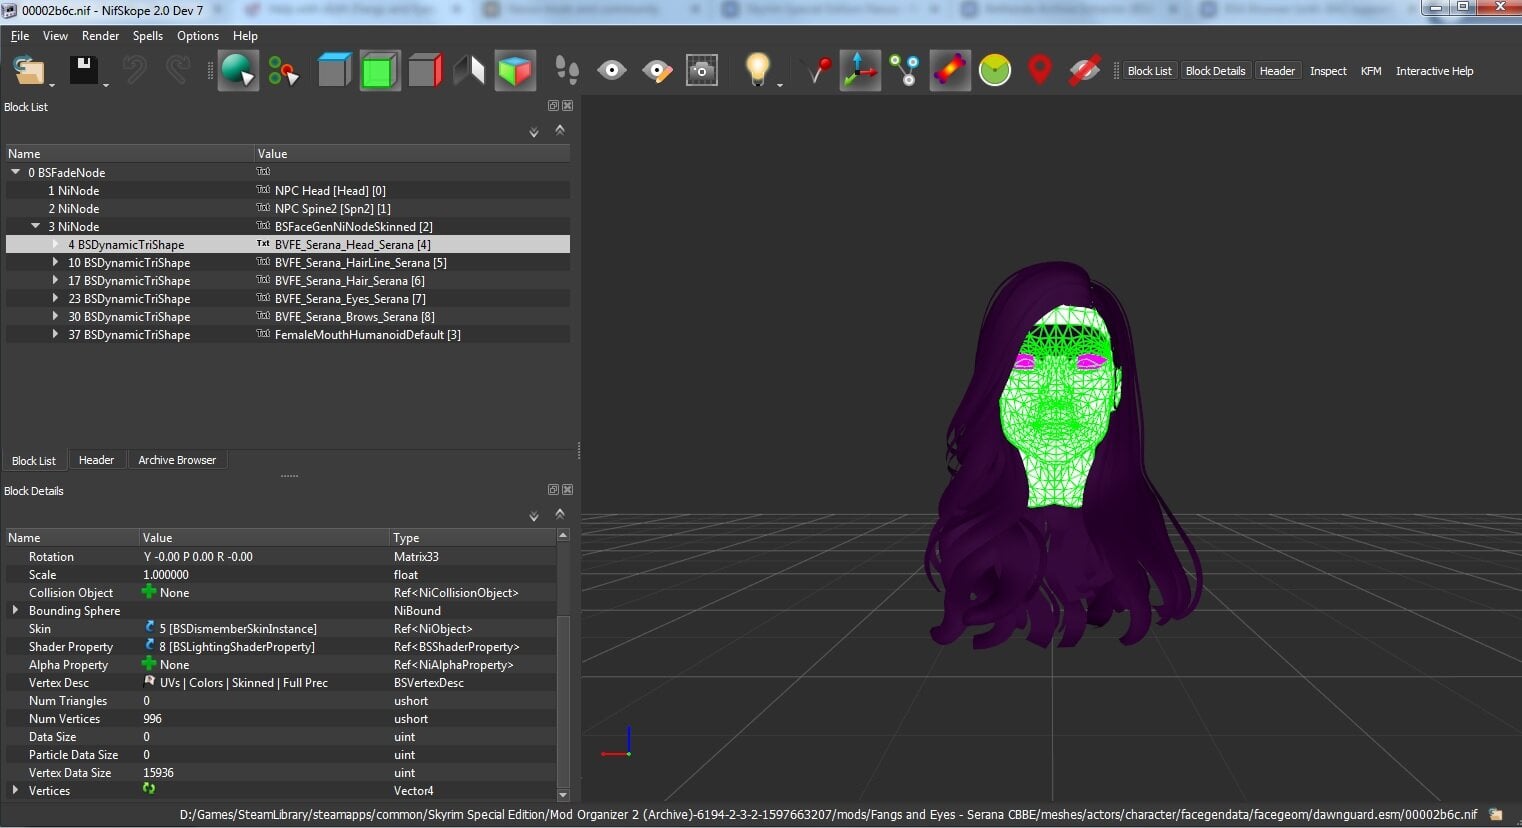This screenshot has width=1522, height=828.
Task: Click green plus icon for Alpha Property
Action: click(x=149, y=664)
